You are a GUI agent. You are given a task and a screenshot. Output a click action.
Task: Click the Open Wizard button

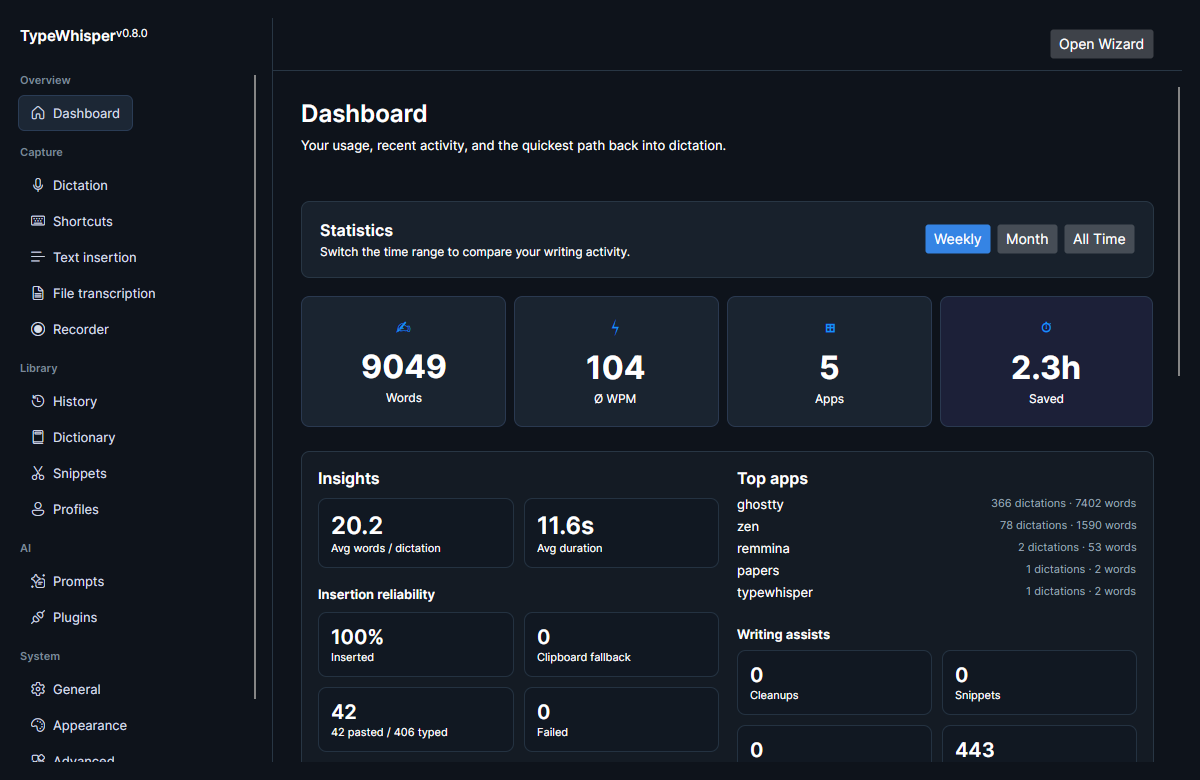1101,44
